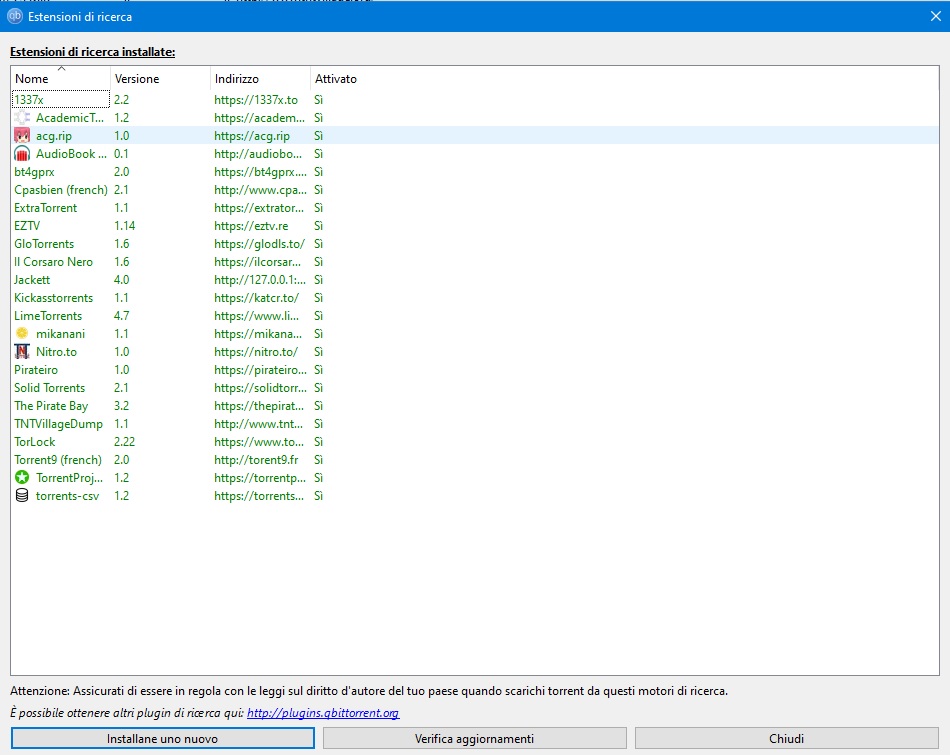
Task: Click the http://127.0.0.1 Jackett address cell
Action: tap(260, 280)
